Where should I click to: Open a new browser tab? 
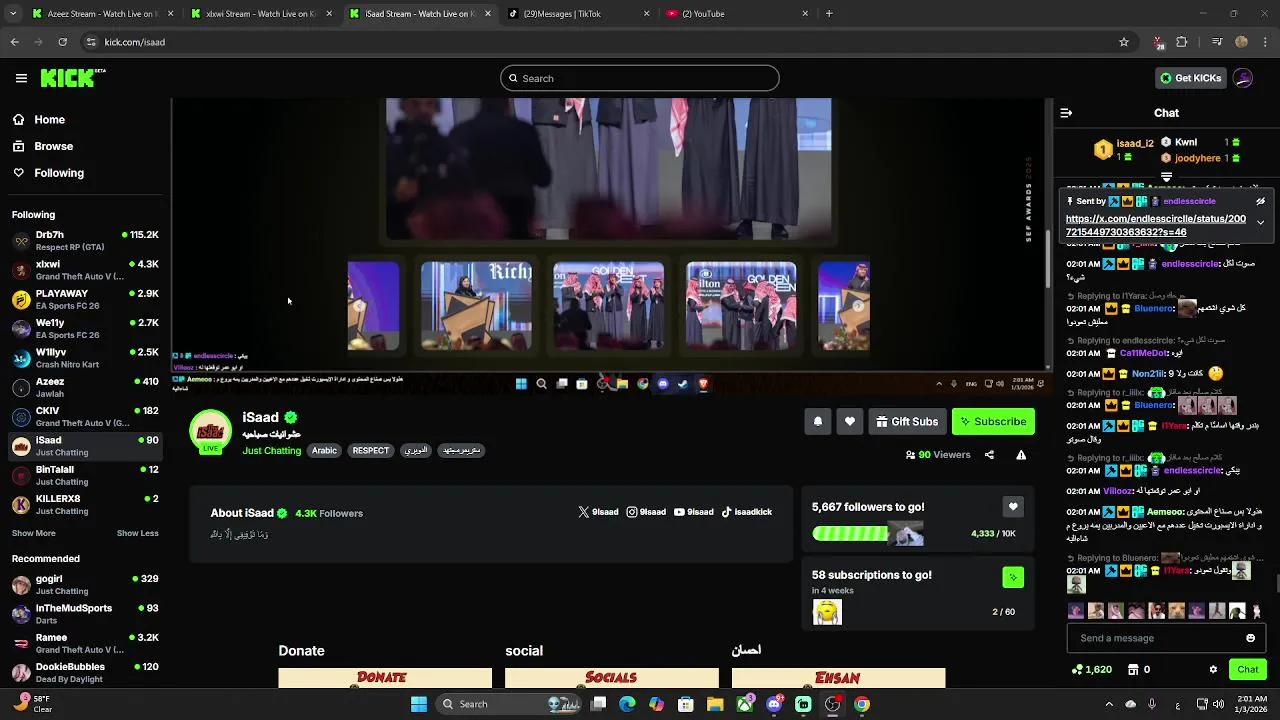click(x=829, y=14)
